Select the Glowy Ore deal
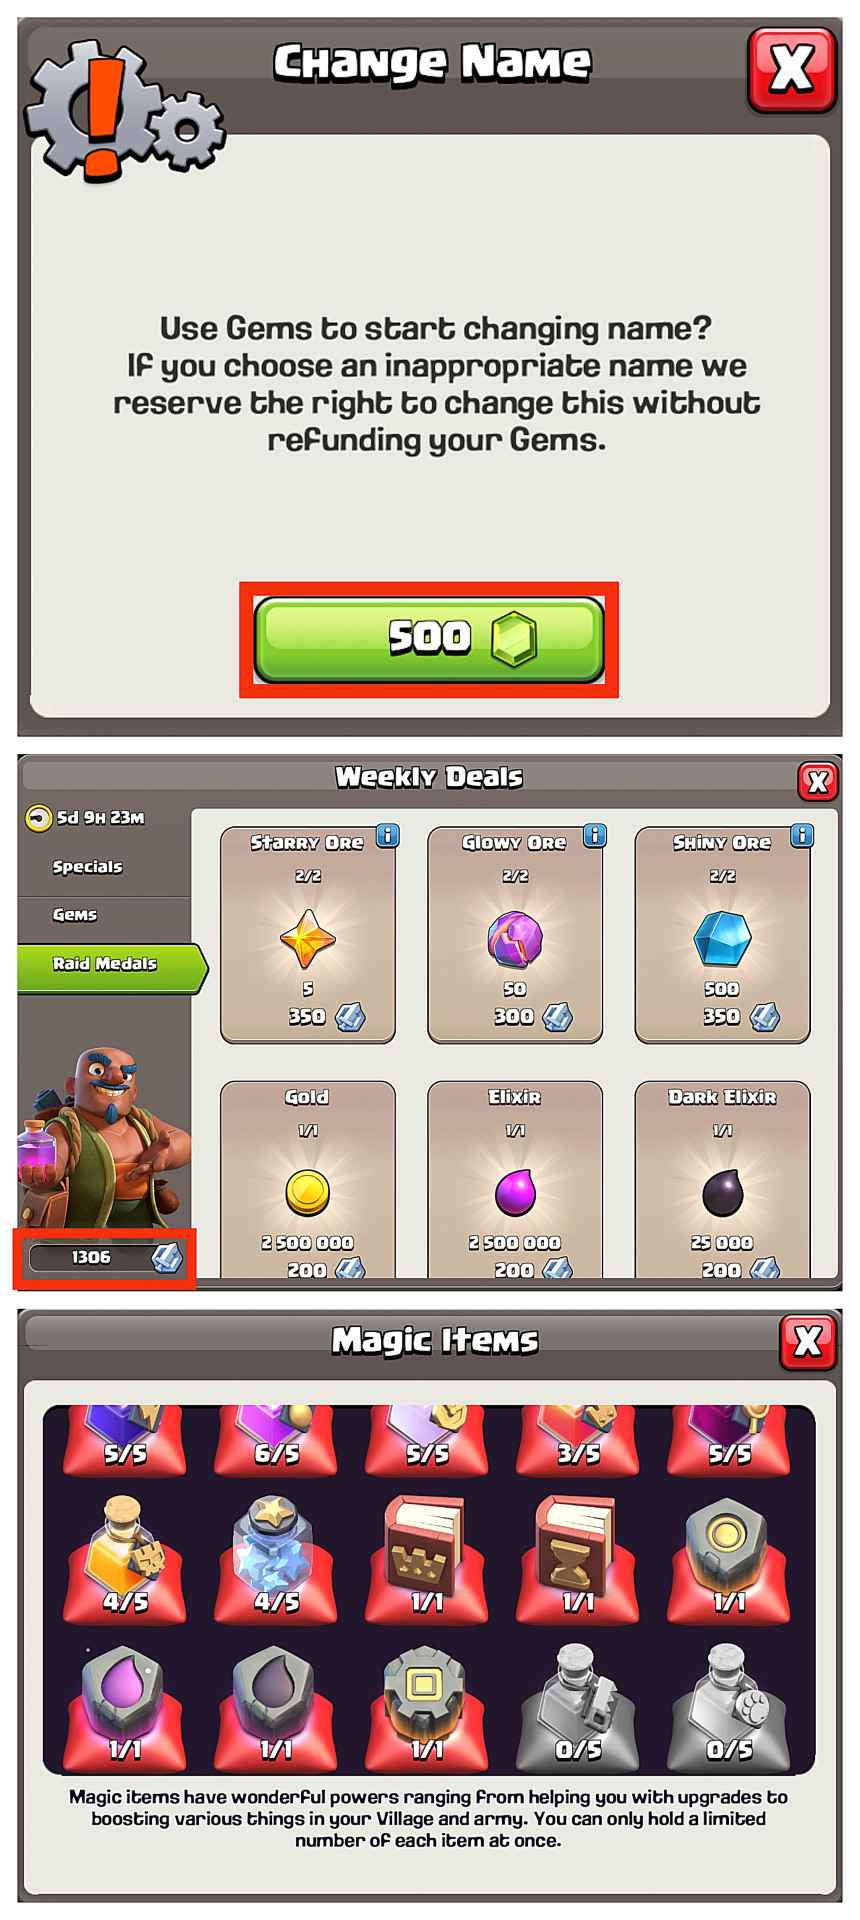860x1920 pixels. tap(515, 935)
